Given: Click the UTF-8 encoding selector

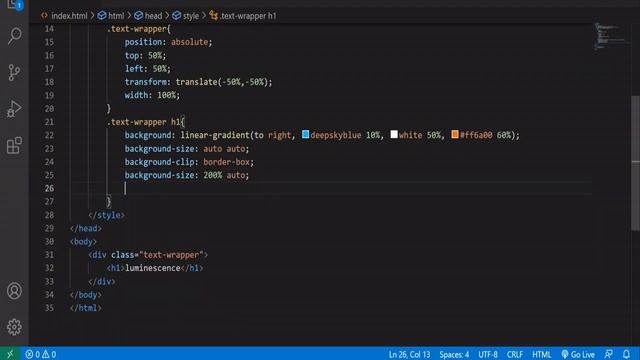Looking at the screenshot, I should pyautogui.click(x=488, y=354).
